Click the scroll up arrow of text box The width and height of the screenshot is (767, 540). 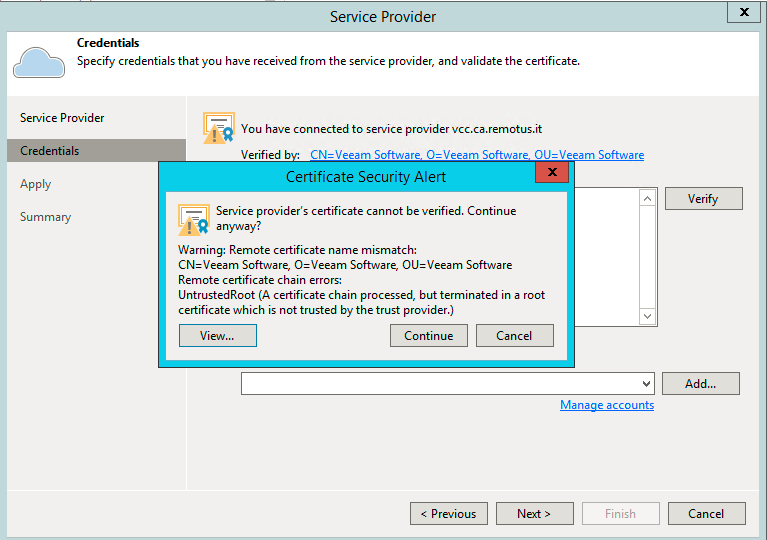(647, 198)
